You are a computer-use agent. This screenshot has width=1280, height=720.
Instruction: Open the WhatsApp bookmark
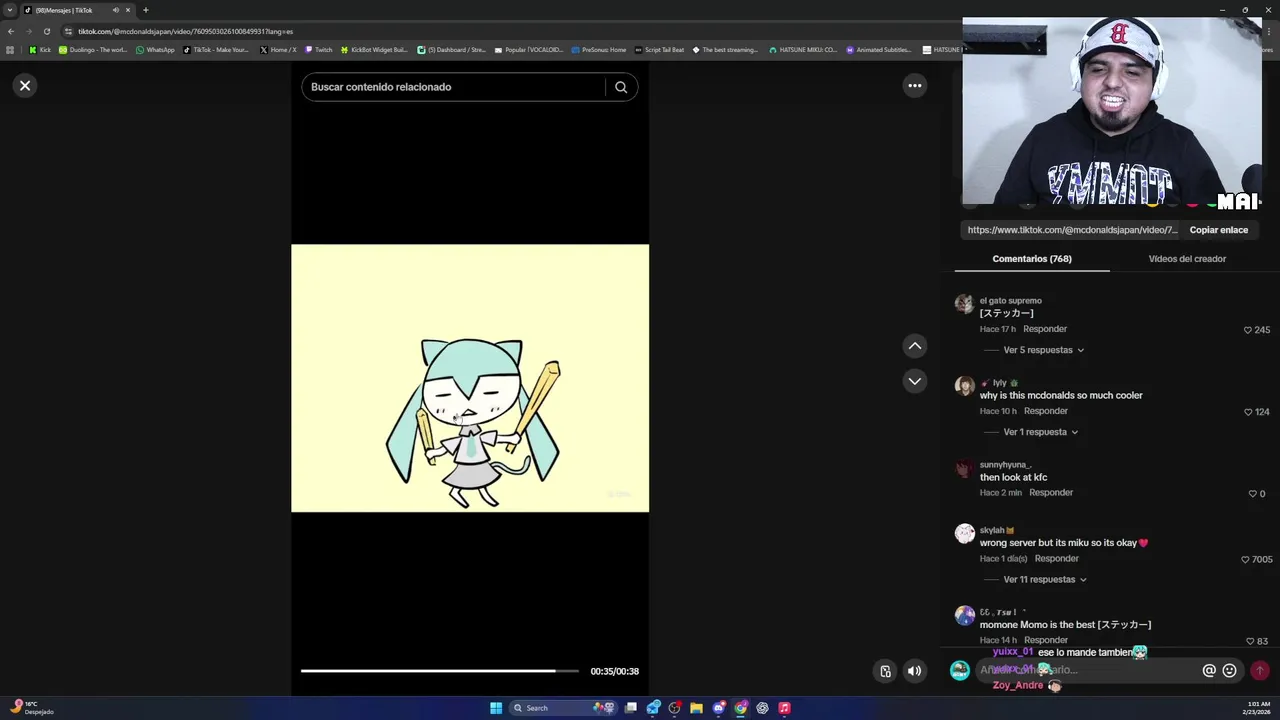click(155, 50)
